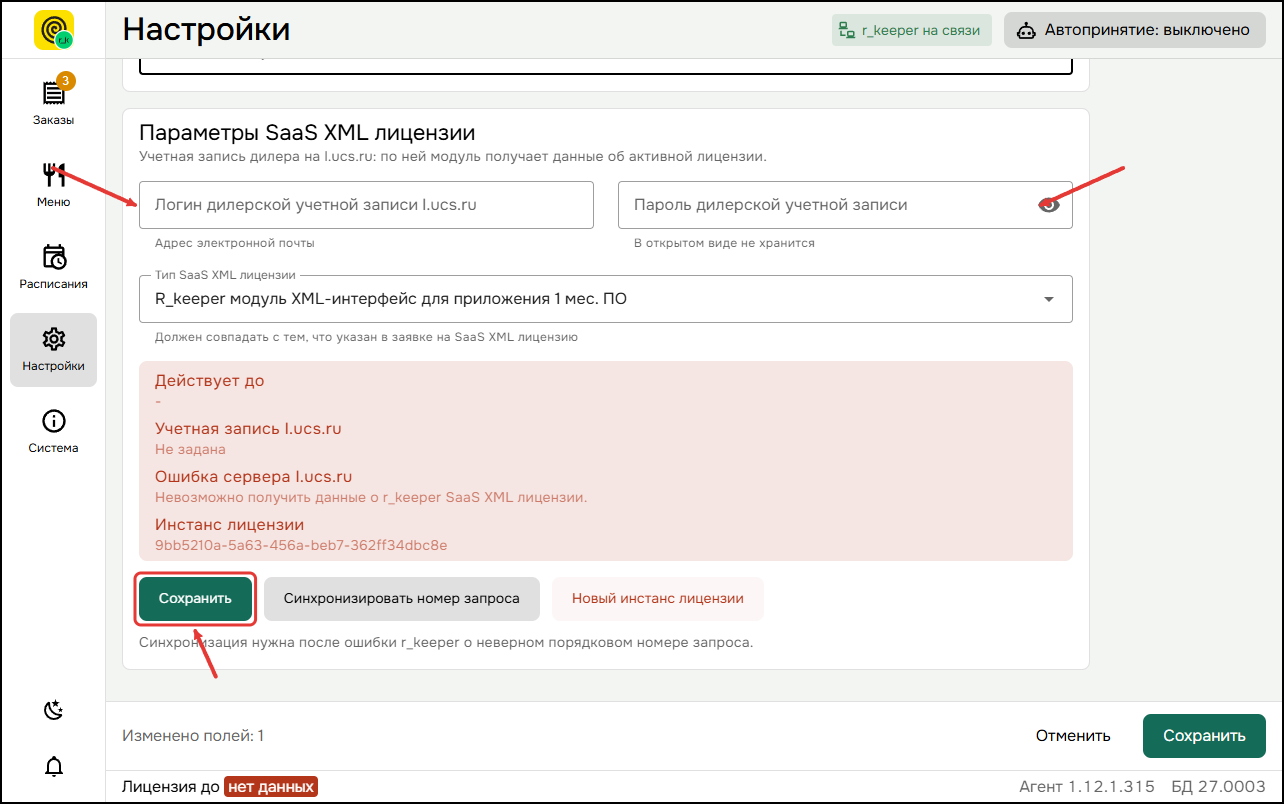Click the Ошибка сервера l.ucs.ru heading
This screenshot has width=1284, height=804.
(254, 477)
